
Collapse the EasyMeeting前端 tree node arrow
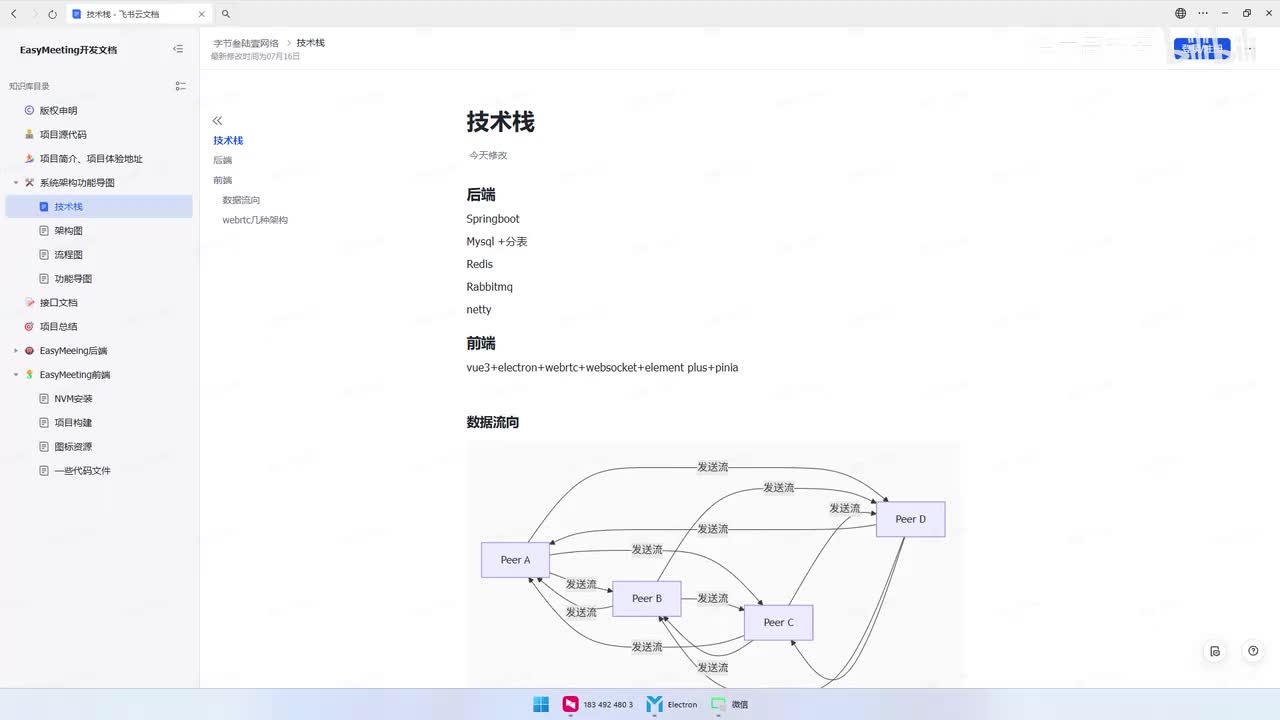click(16, 375)
